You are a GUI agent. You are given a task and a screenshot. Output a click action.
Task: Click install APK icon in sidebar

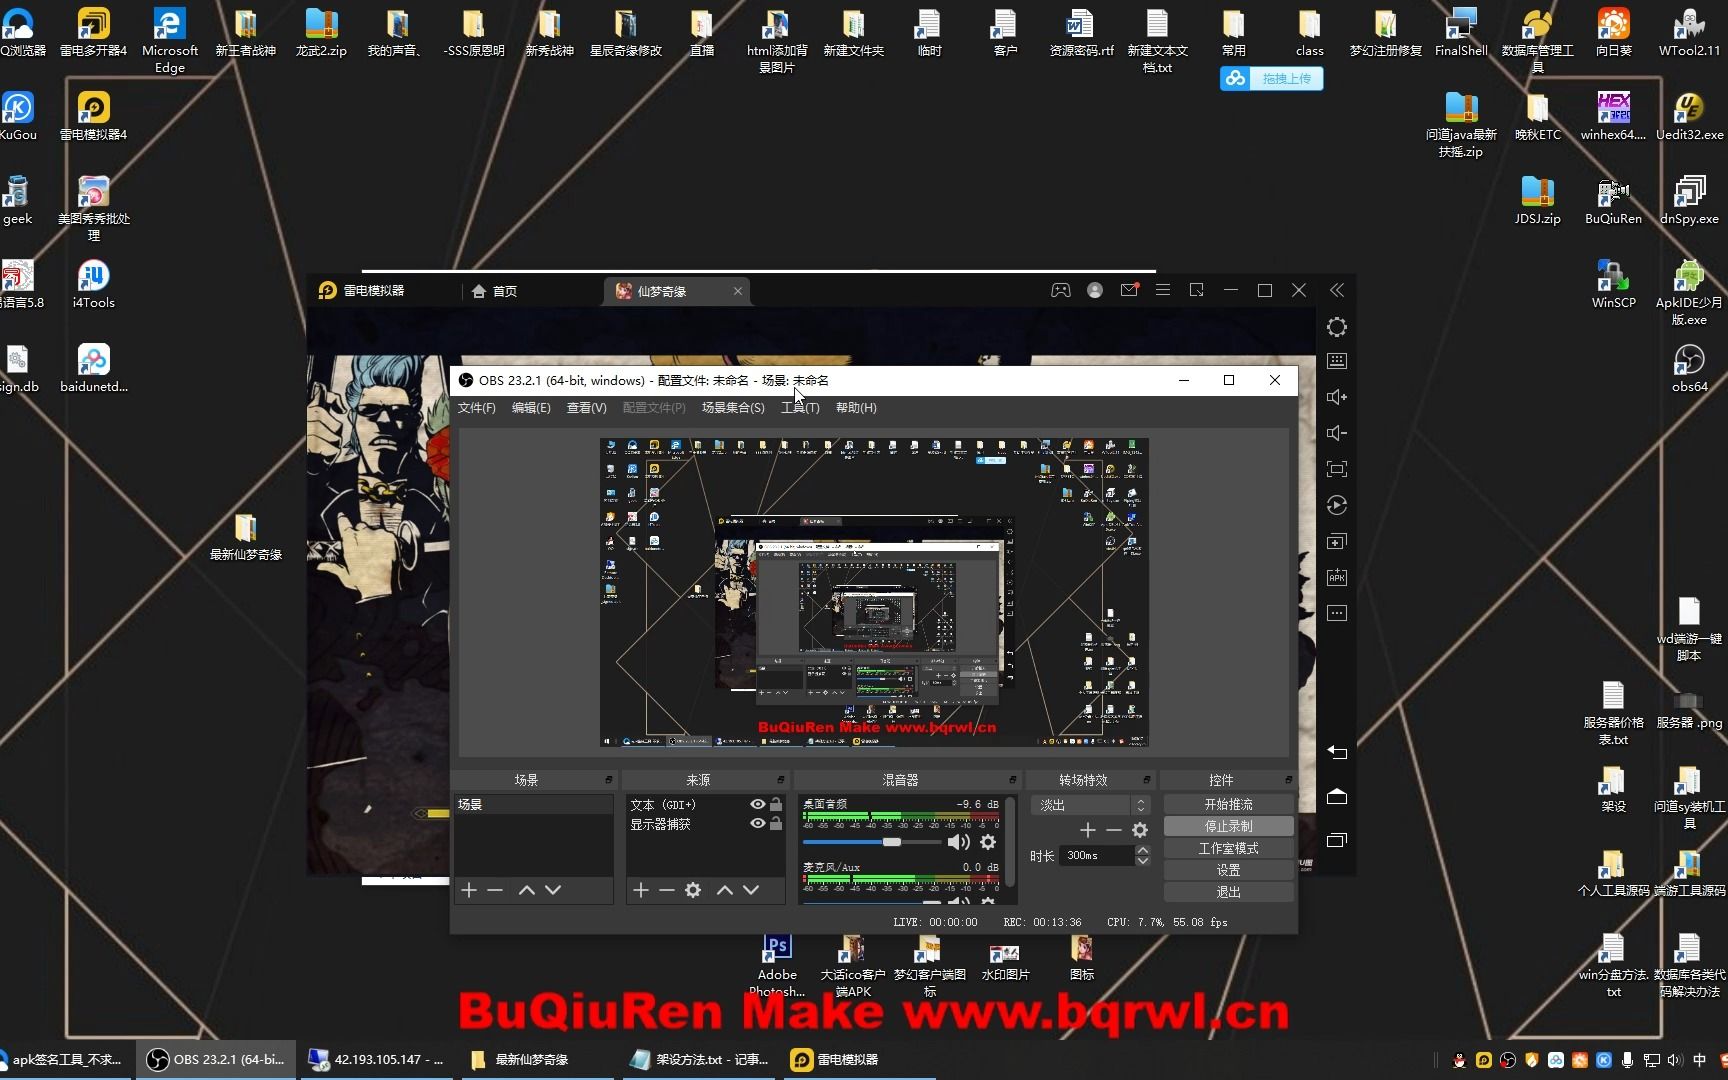(x=1337, y=577)
